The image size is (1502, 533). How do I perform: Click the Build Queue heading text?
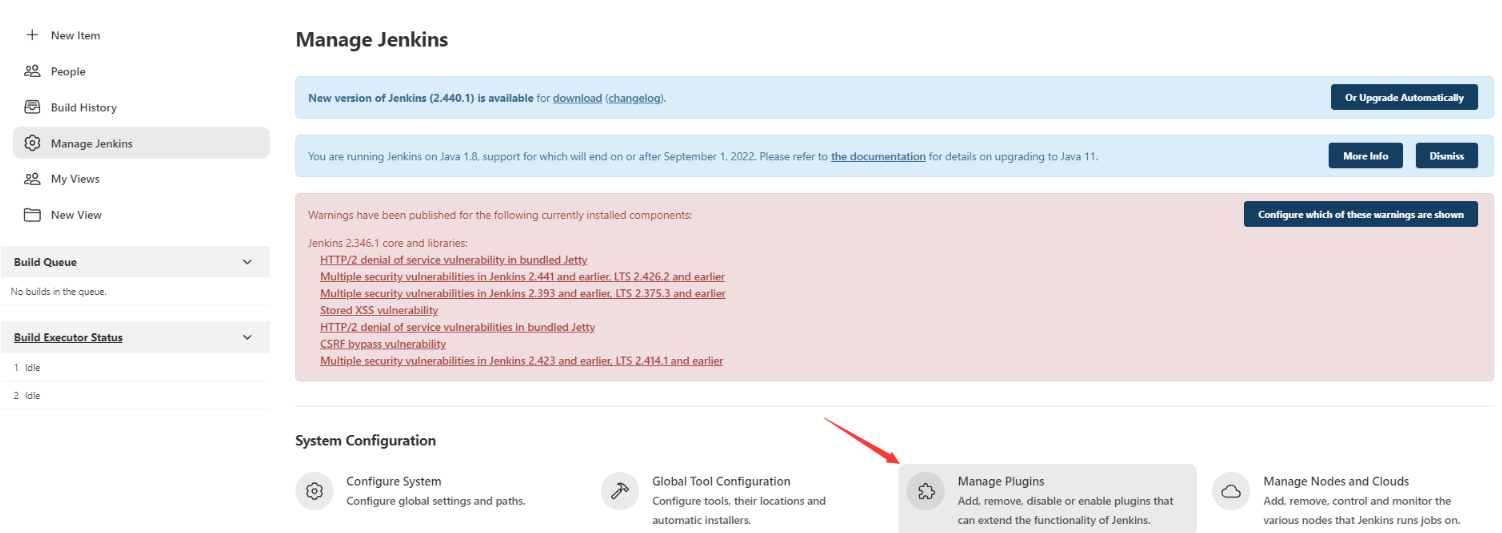tap(45, 262)
